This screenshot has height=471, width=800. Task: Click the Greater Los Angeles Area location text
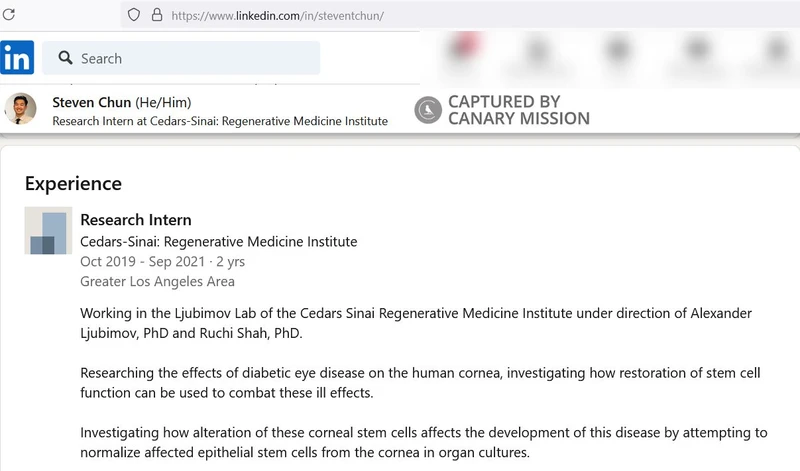(157, 281)
